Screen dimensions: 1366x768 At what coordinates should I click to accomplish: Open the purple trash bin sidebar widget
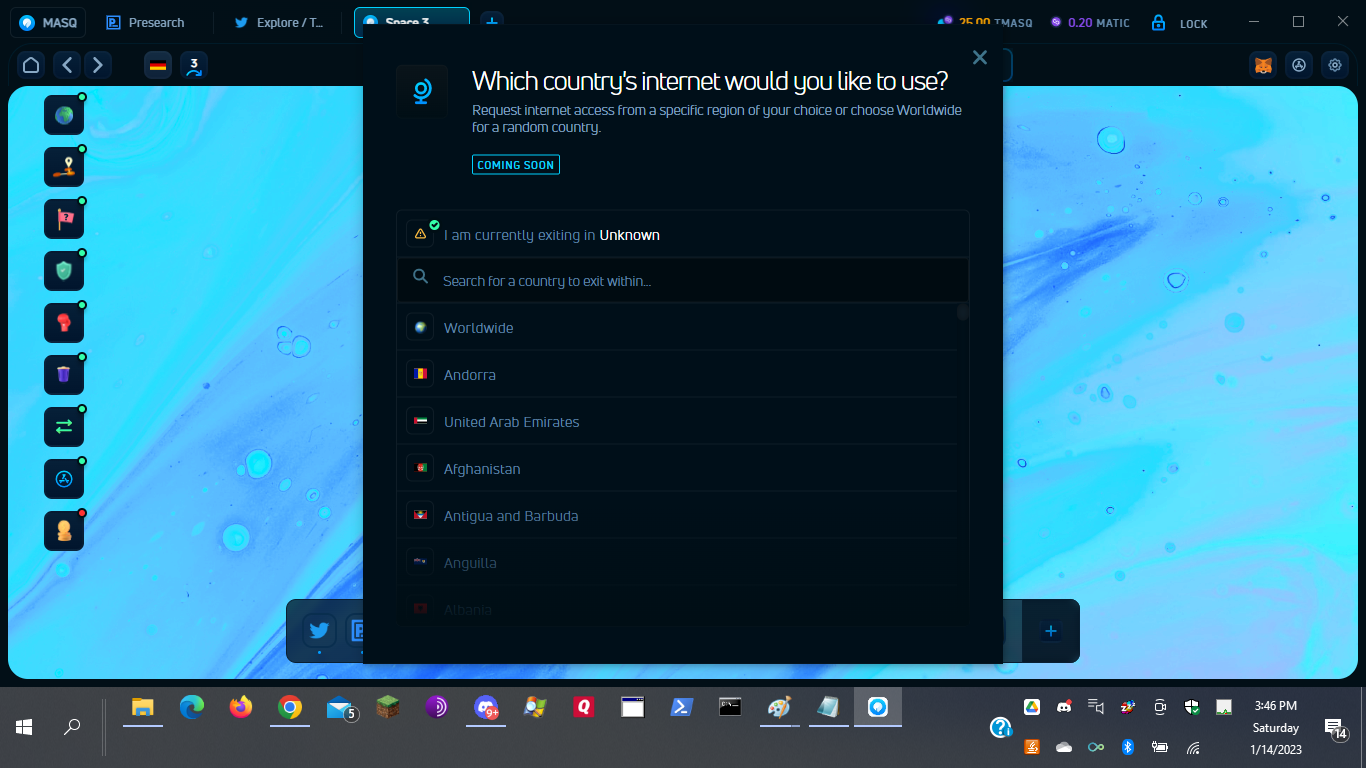click(64, 375)
